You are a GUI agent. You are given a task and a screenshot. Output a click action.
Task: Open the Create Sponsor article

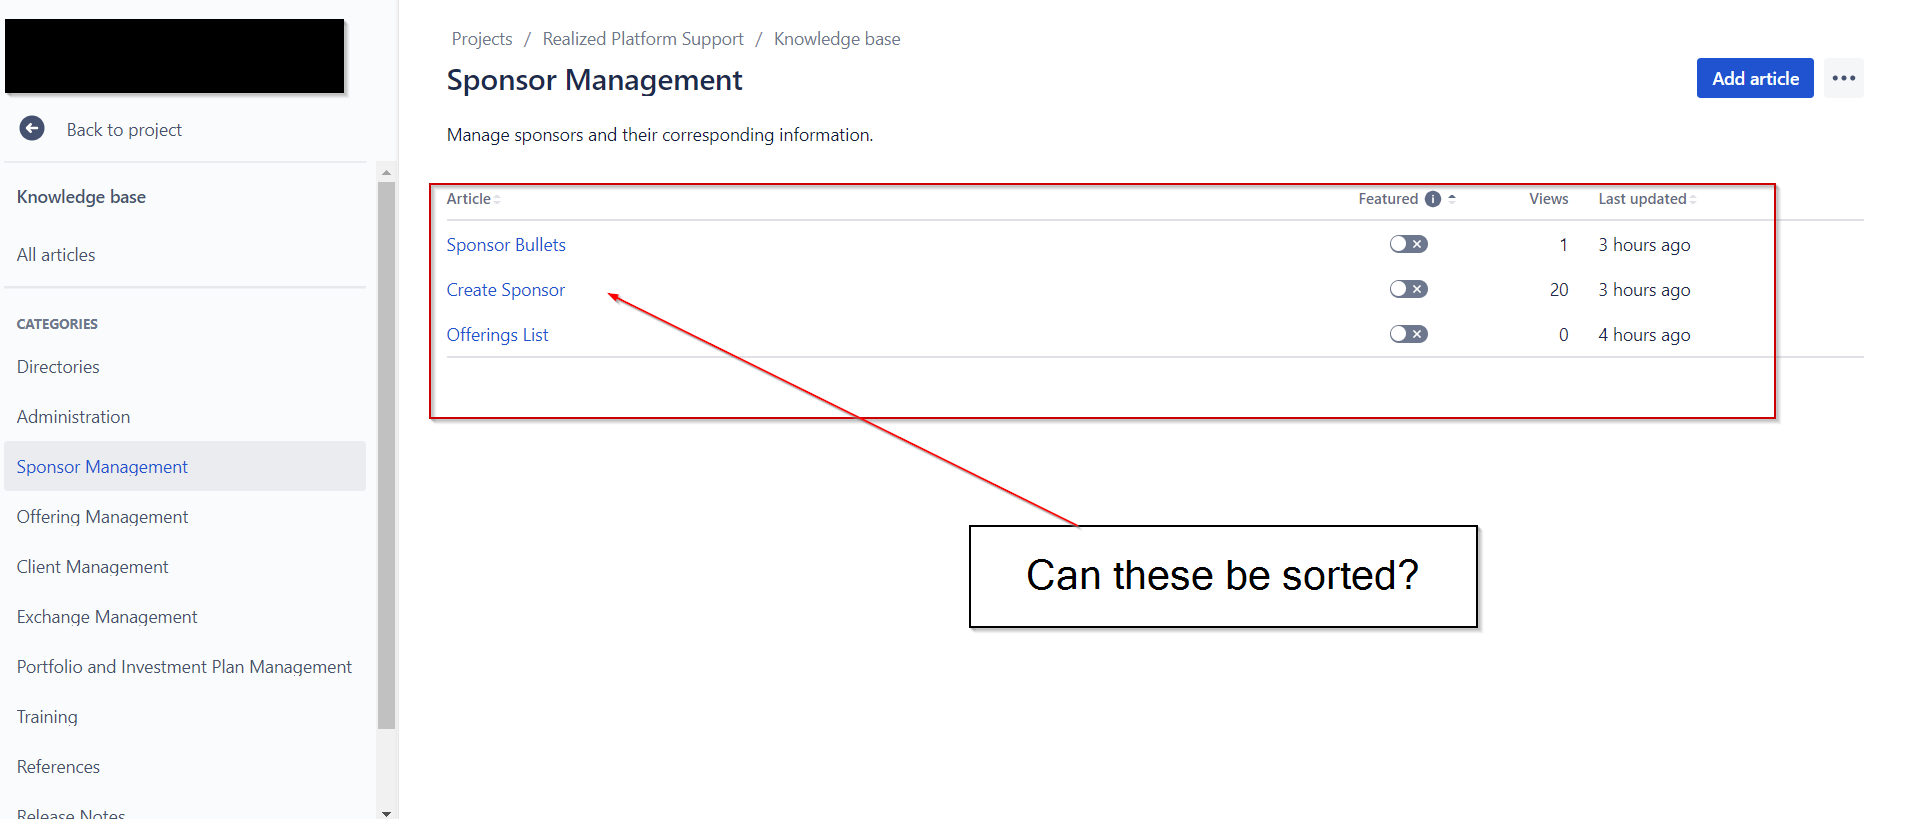coord(505,290)
